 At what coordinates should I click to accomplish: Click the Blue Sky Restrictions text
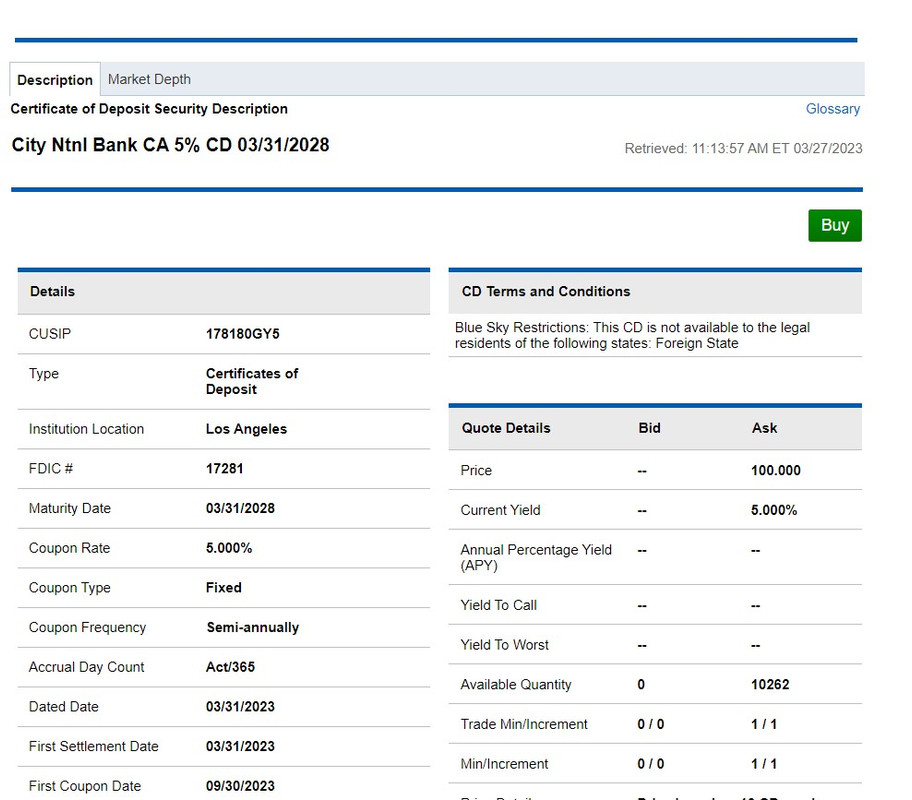(x=632, y=335)
